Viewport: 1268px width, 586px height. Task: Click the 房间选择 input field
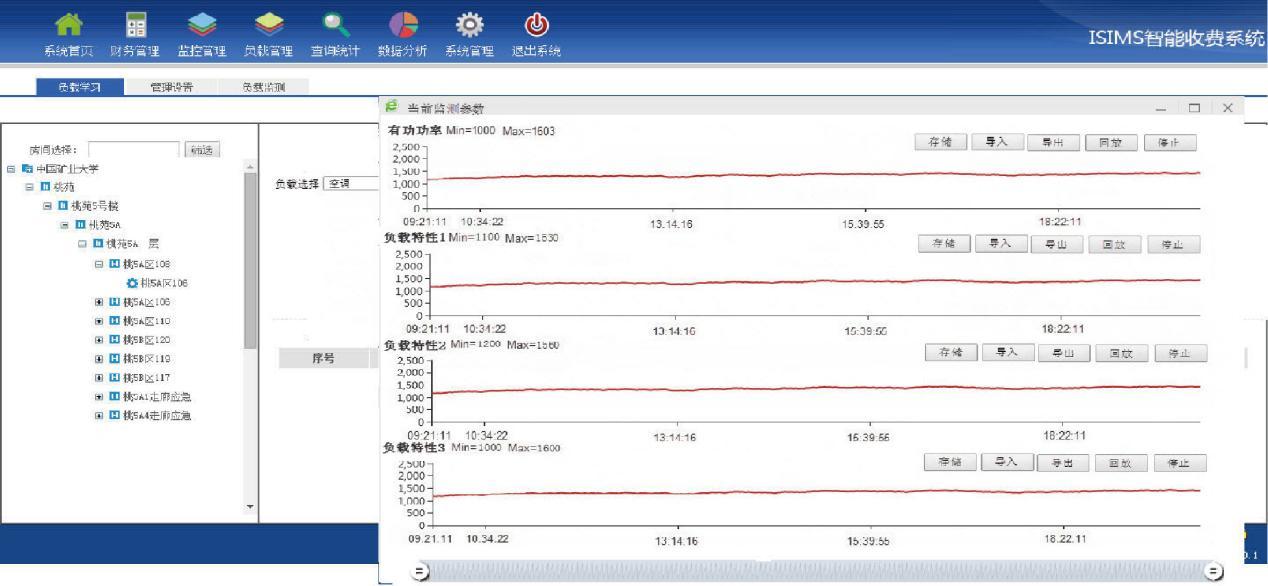click(134, 150)
